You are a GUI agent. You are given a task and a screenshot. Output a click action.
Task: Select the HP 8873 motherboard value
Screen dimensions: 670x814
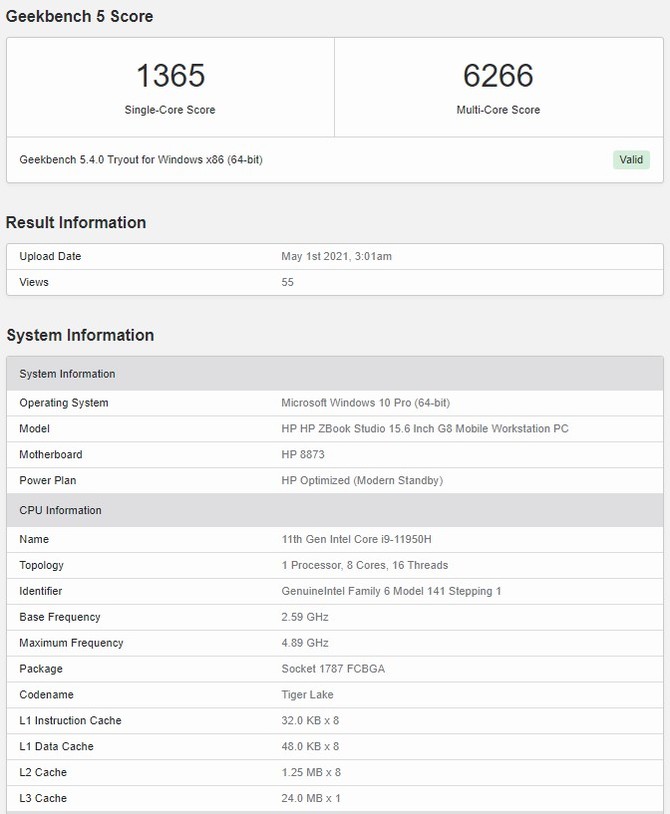(x=303, y=455)
